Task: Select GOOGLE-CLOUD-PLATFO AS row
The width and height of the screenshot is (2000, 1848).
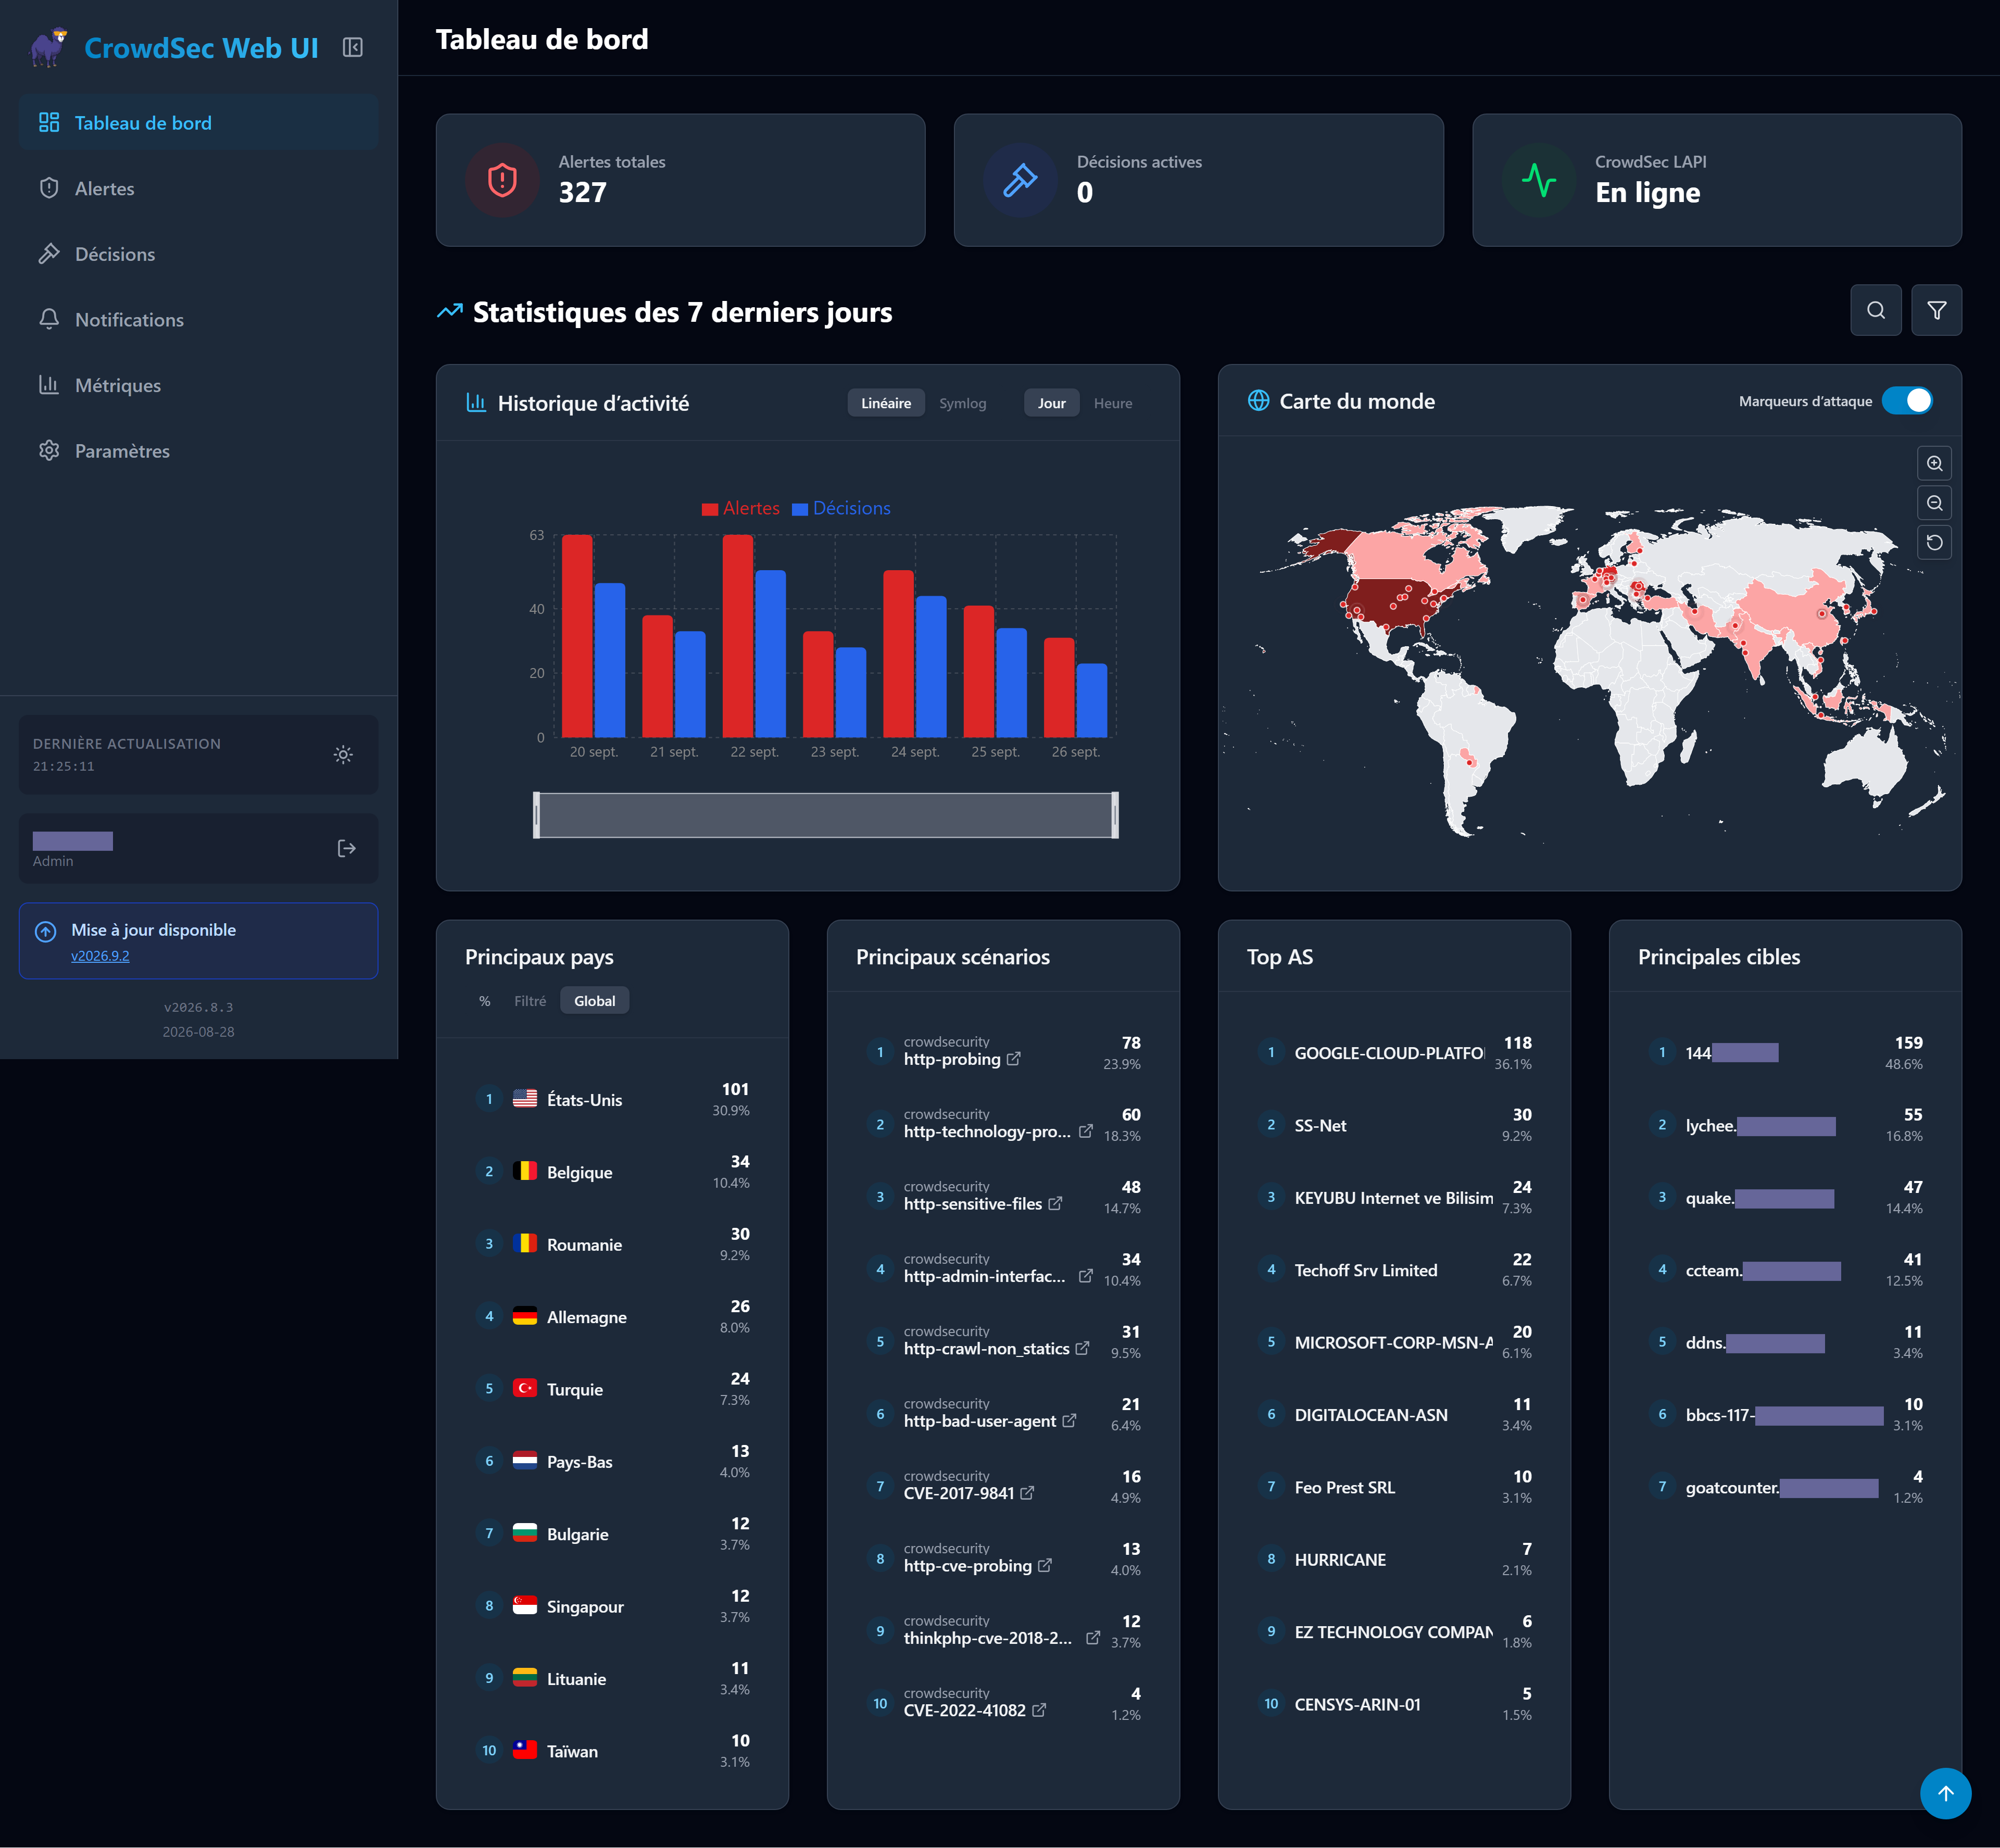Action: (x=1394, y=1052)
